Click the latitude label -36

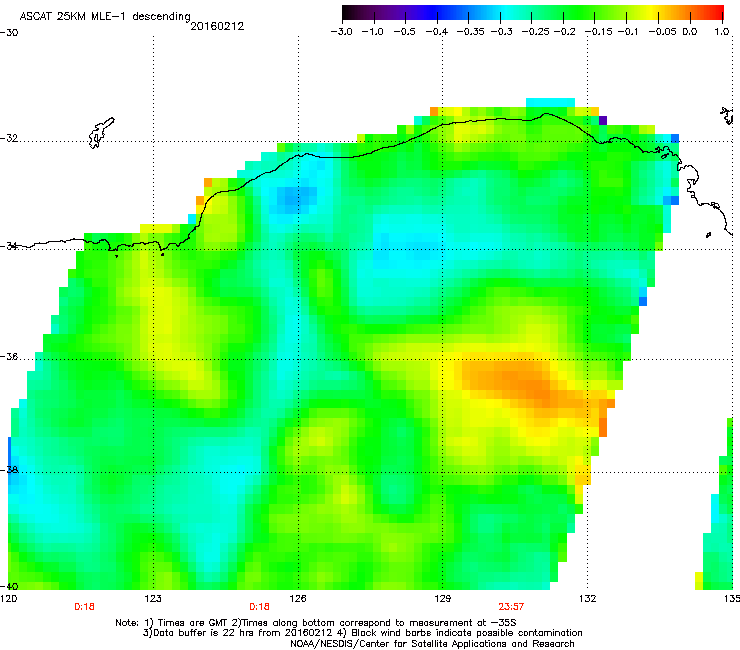coord(9,356)
